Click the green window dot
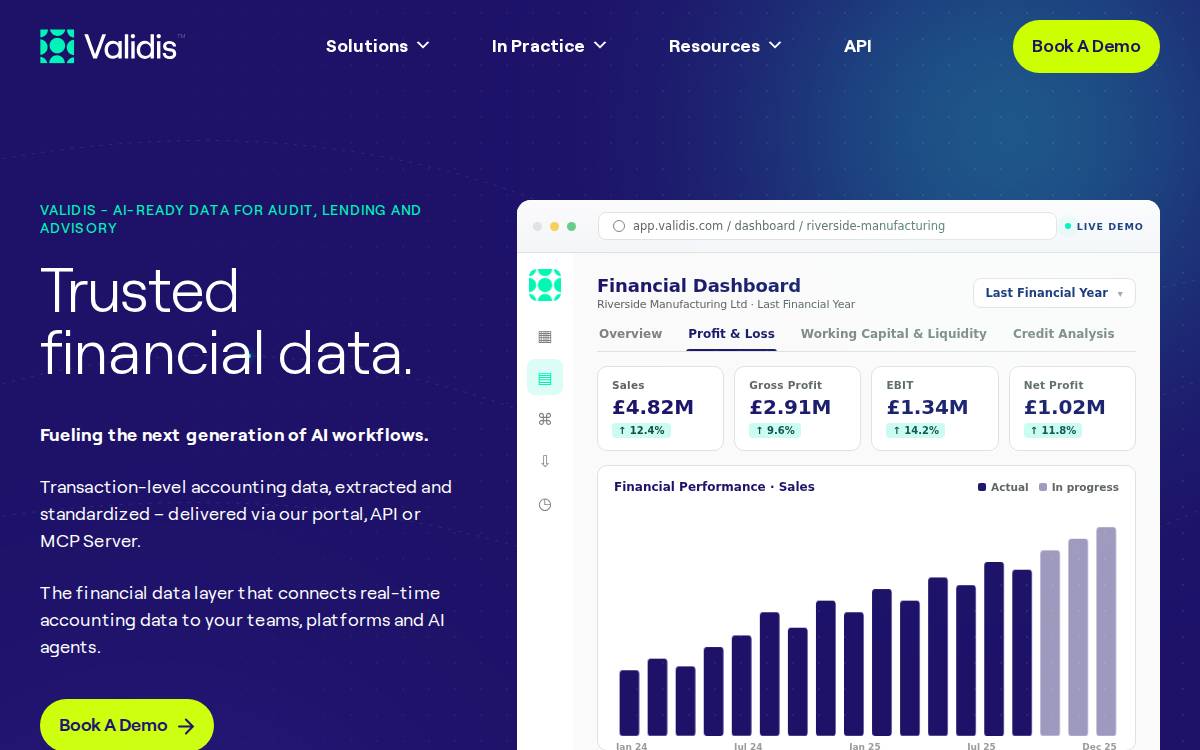The height and width of the screenshot is (750, 1200). tap(571, 226)
